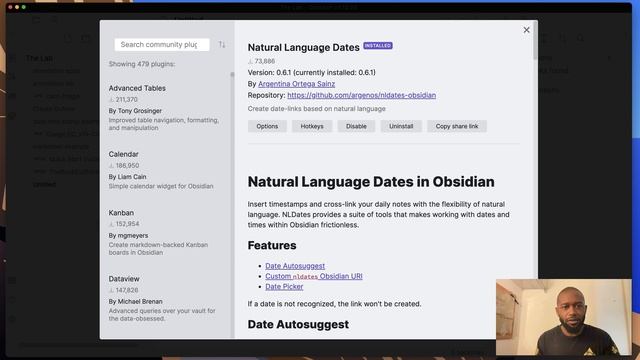Viewport: 640px width, 360px height.
Task: Uninstall the Natural Language Dates plugin
Action: pos(401,126)
